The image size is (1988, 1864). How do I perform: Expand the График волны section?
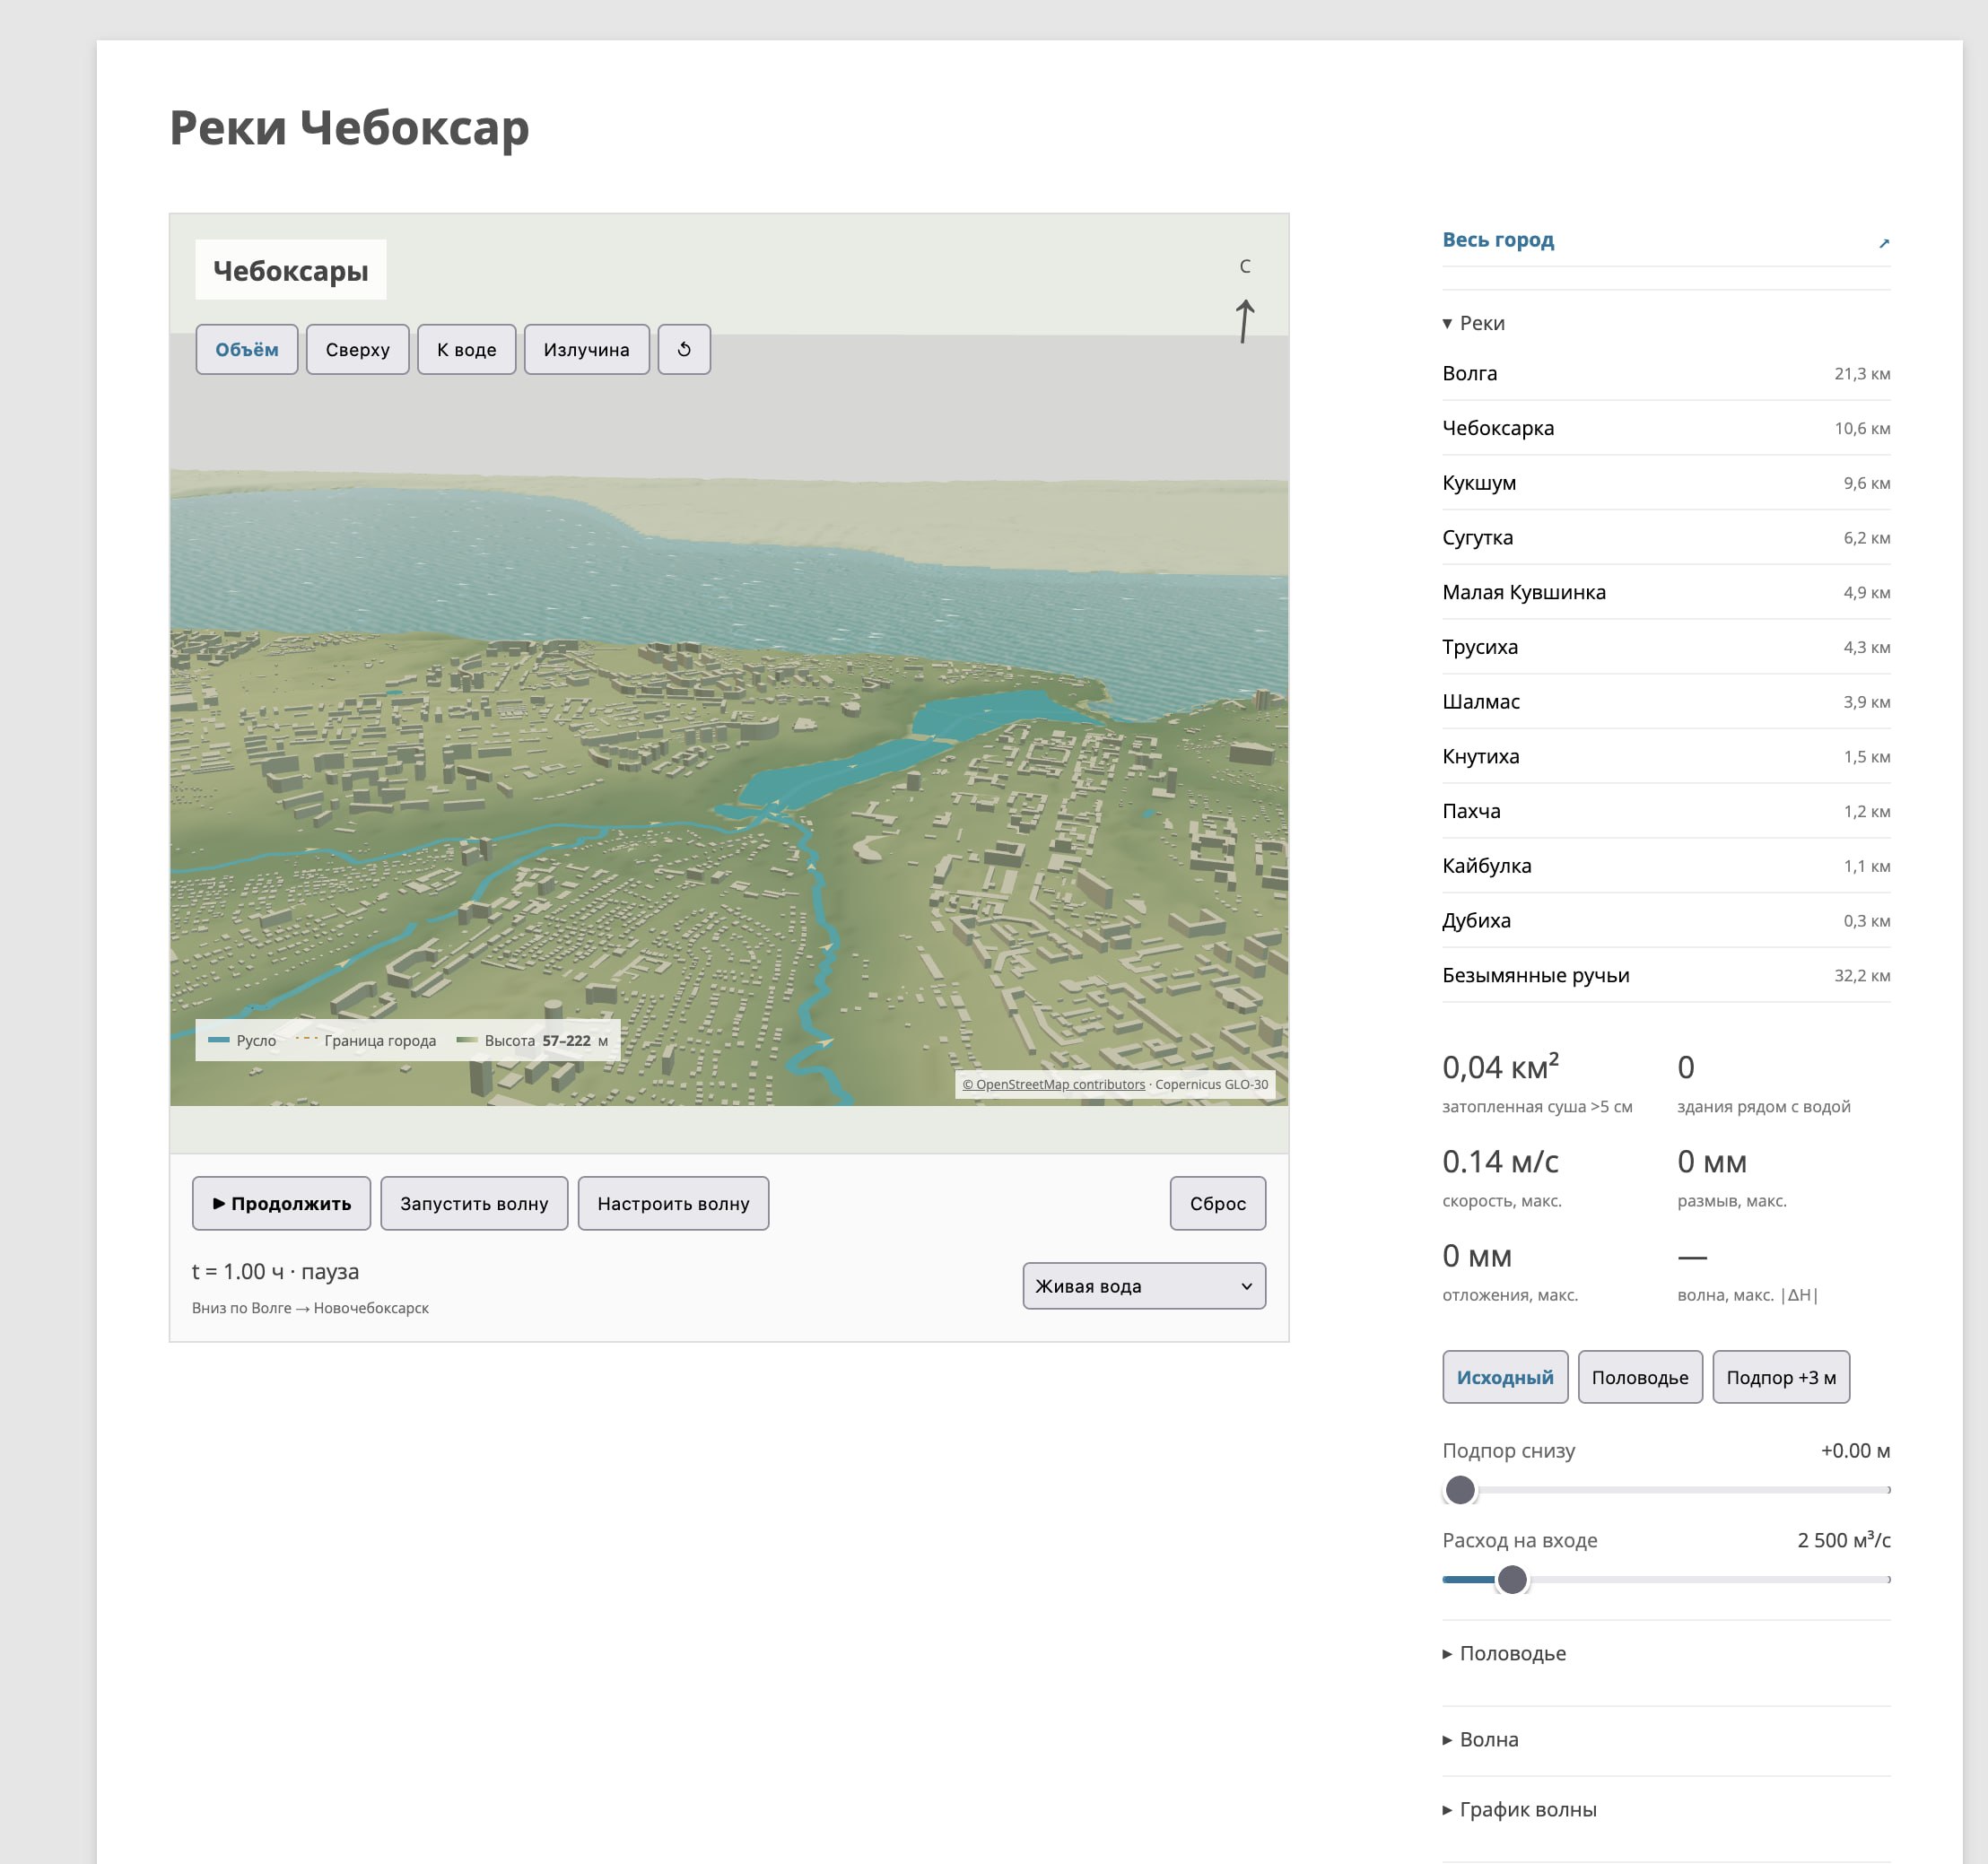(1519, 1809)
